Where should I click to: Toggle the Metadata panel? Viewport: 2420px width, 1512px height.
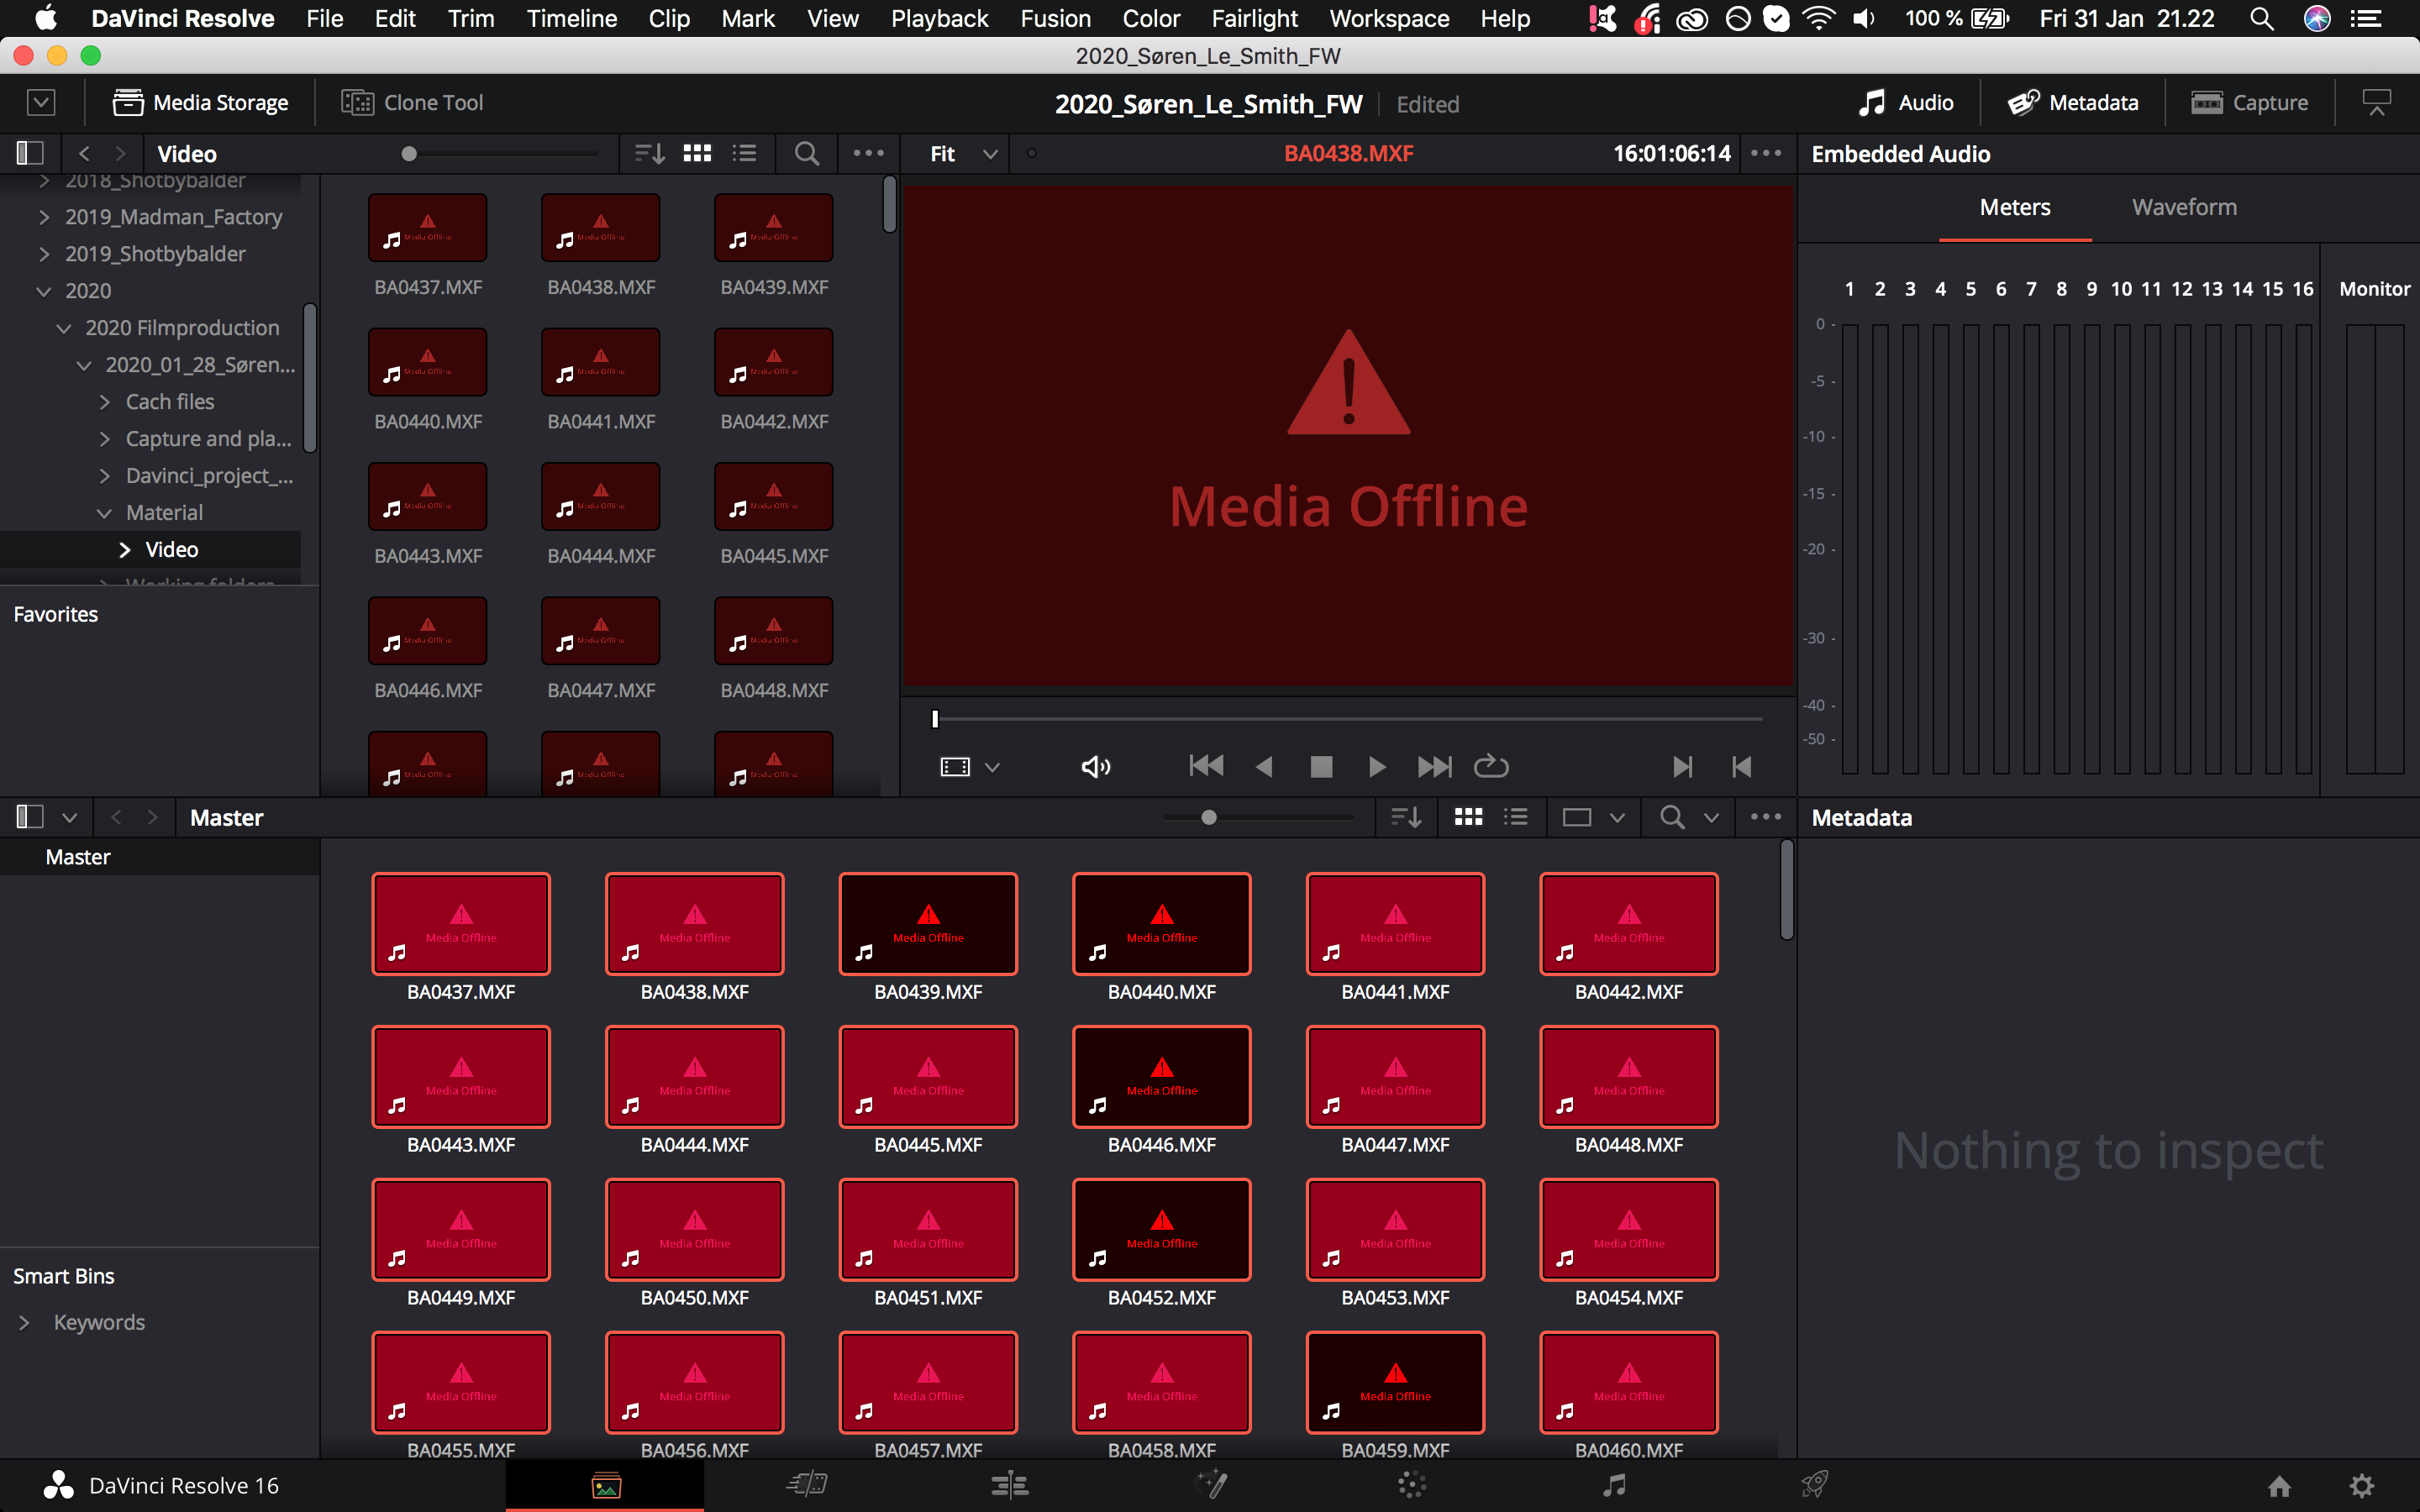(2073, 103)
